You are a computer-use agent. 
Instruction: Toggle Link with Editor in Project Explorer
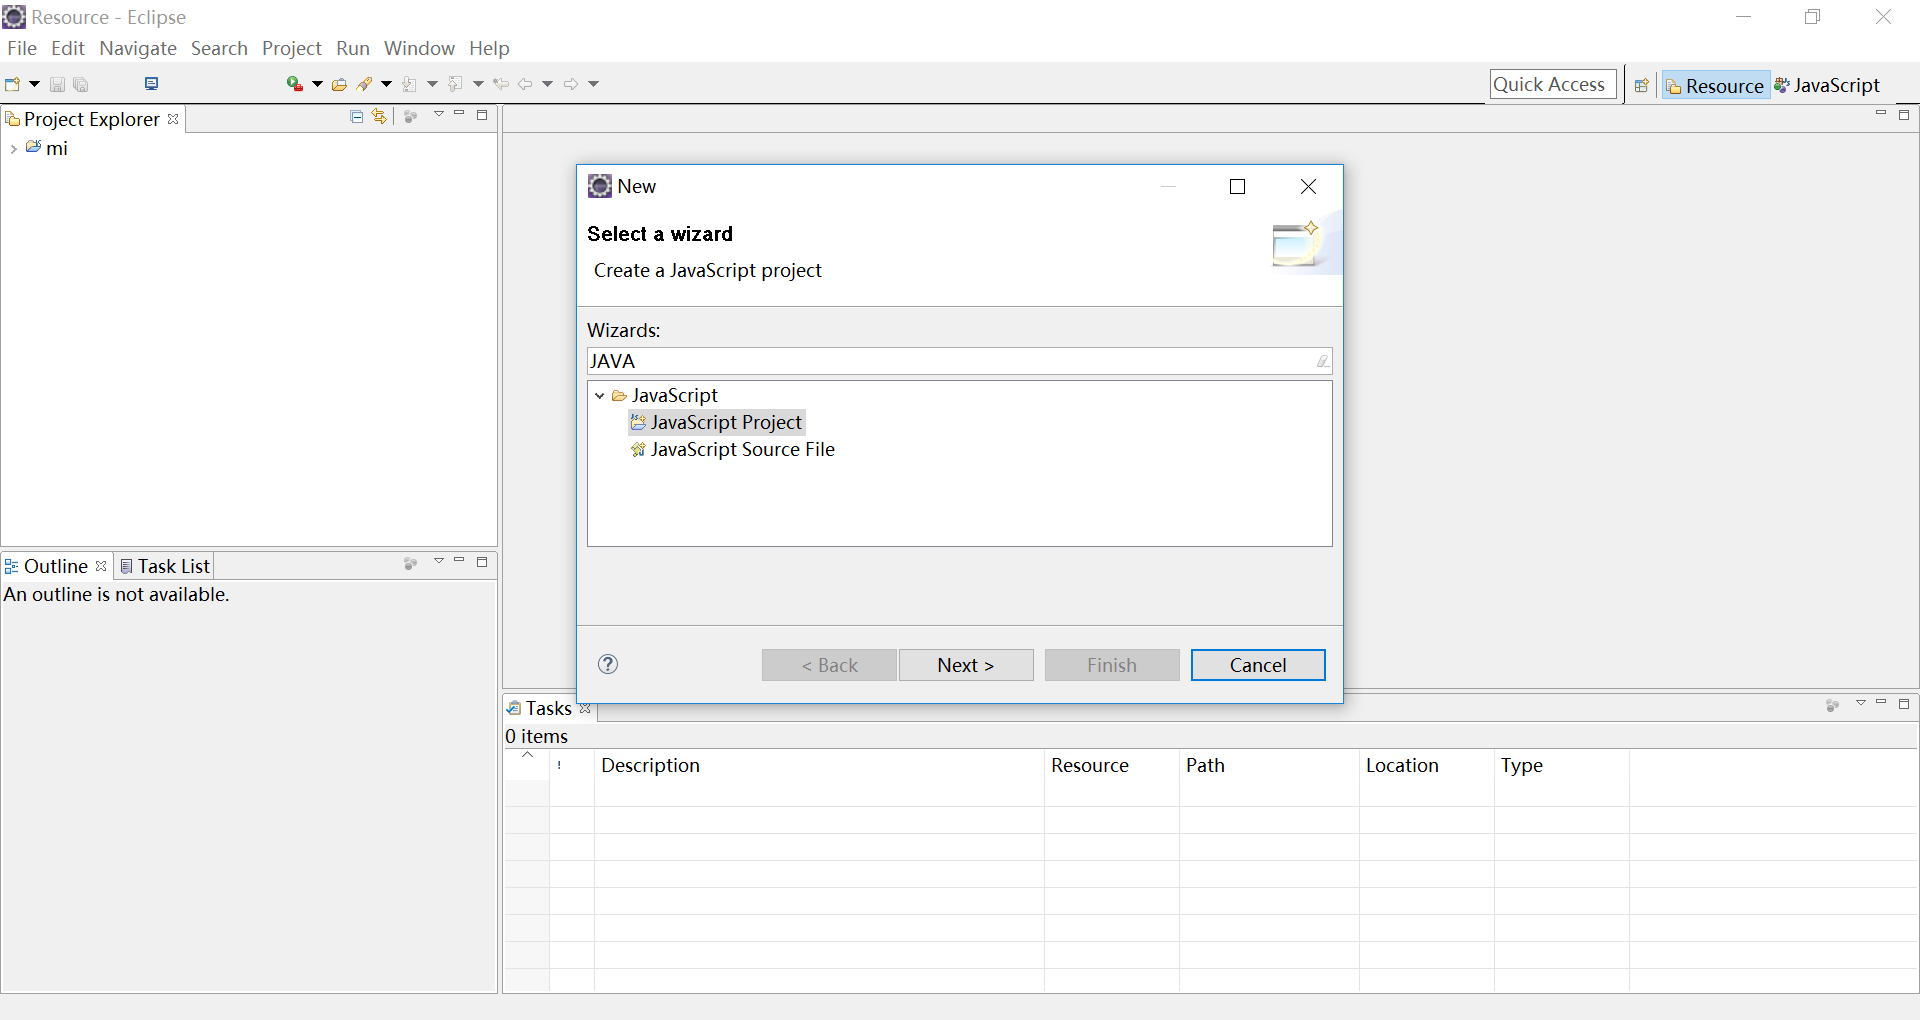point(379,117)
